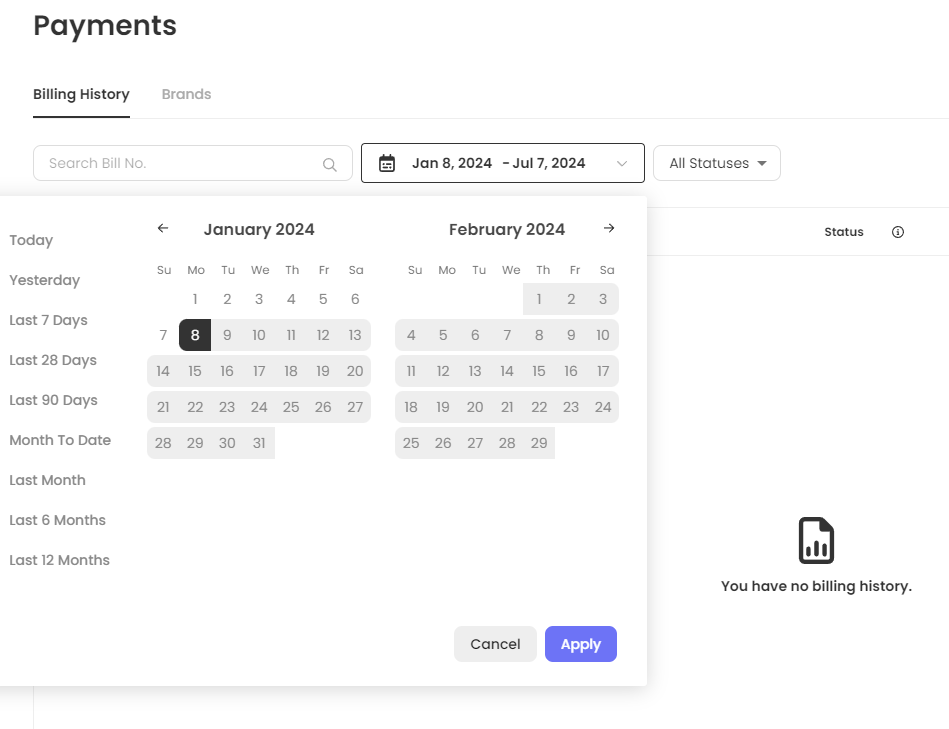Select January 8 in the calendar
Viewport: 949px width, 729px height.
point(195,336)
